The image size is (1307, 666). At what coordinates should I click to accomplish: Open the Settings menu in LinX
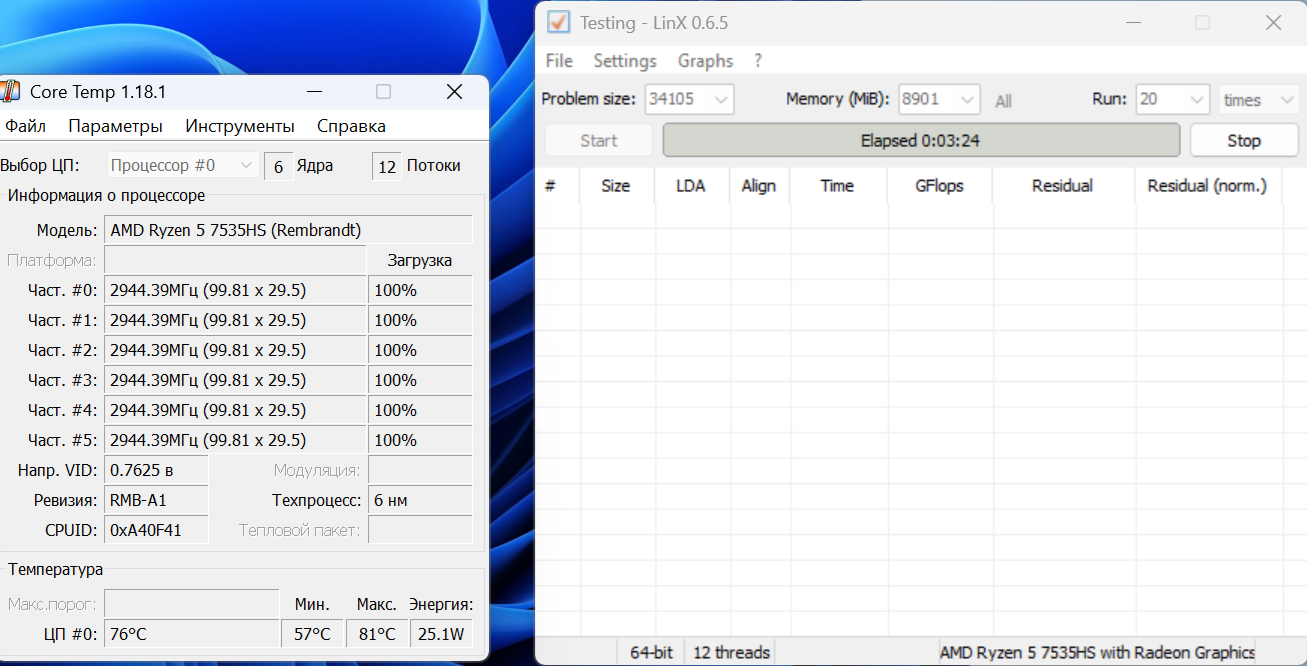[625, 61]
